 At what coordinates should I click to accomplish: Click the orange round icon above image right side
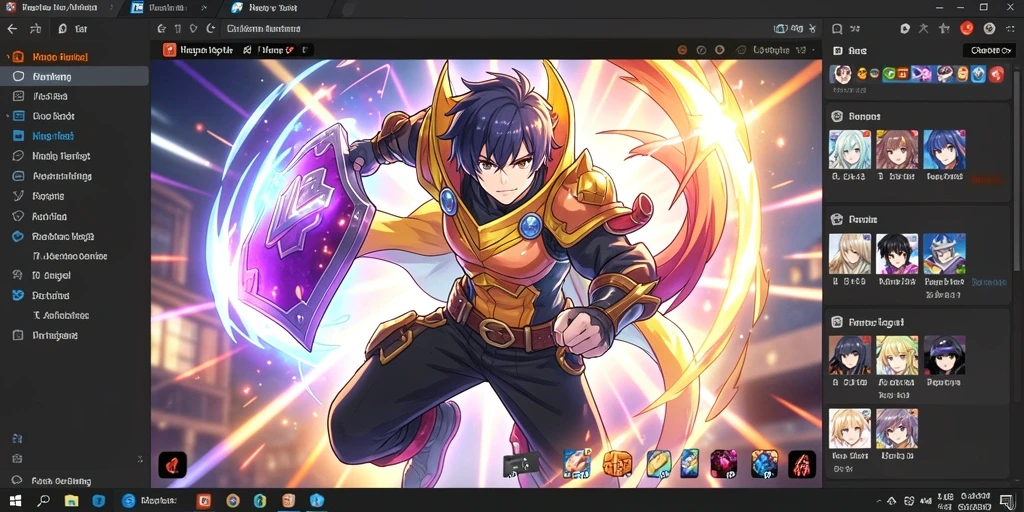(682, 50)
